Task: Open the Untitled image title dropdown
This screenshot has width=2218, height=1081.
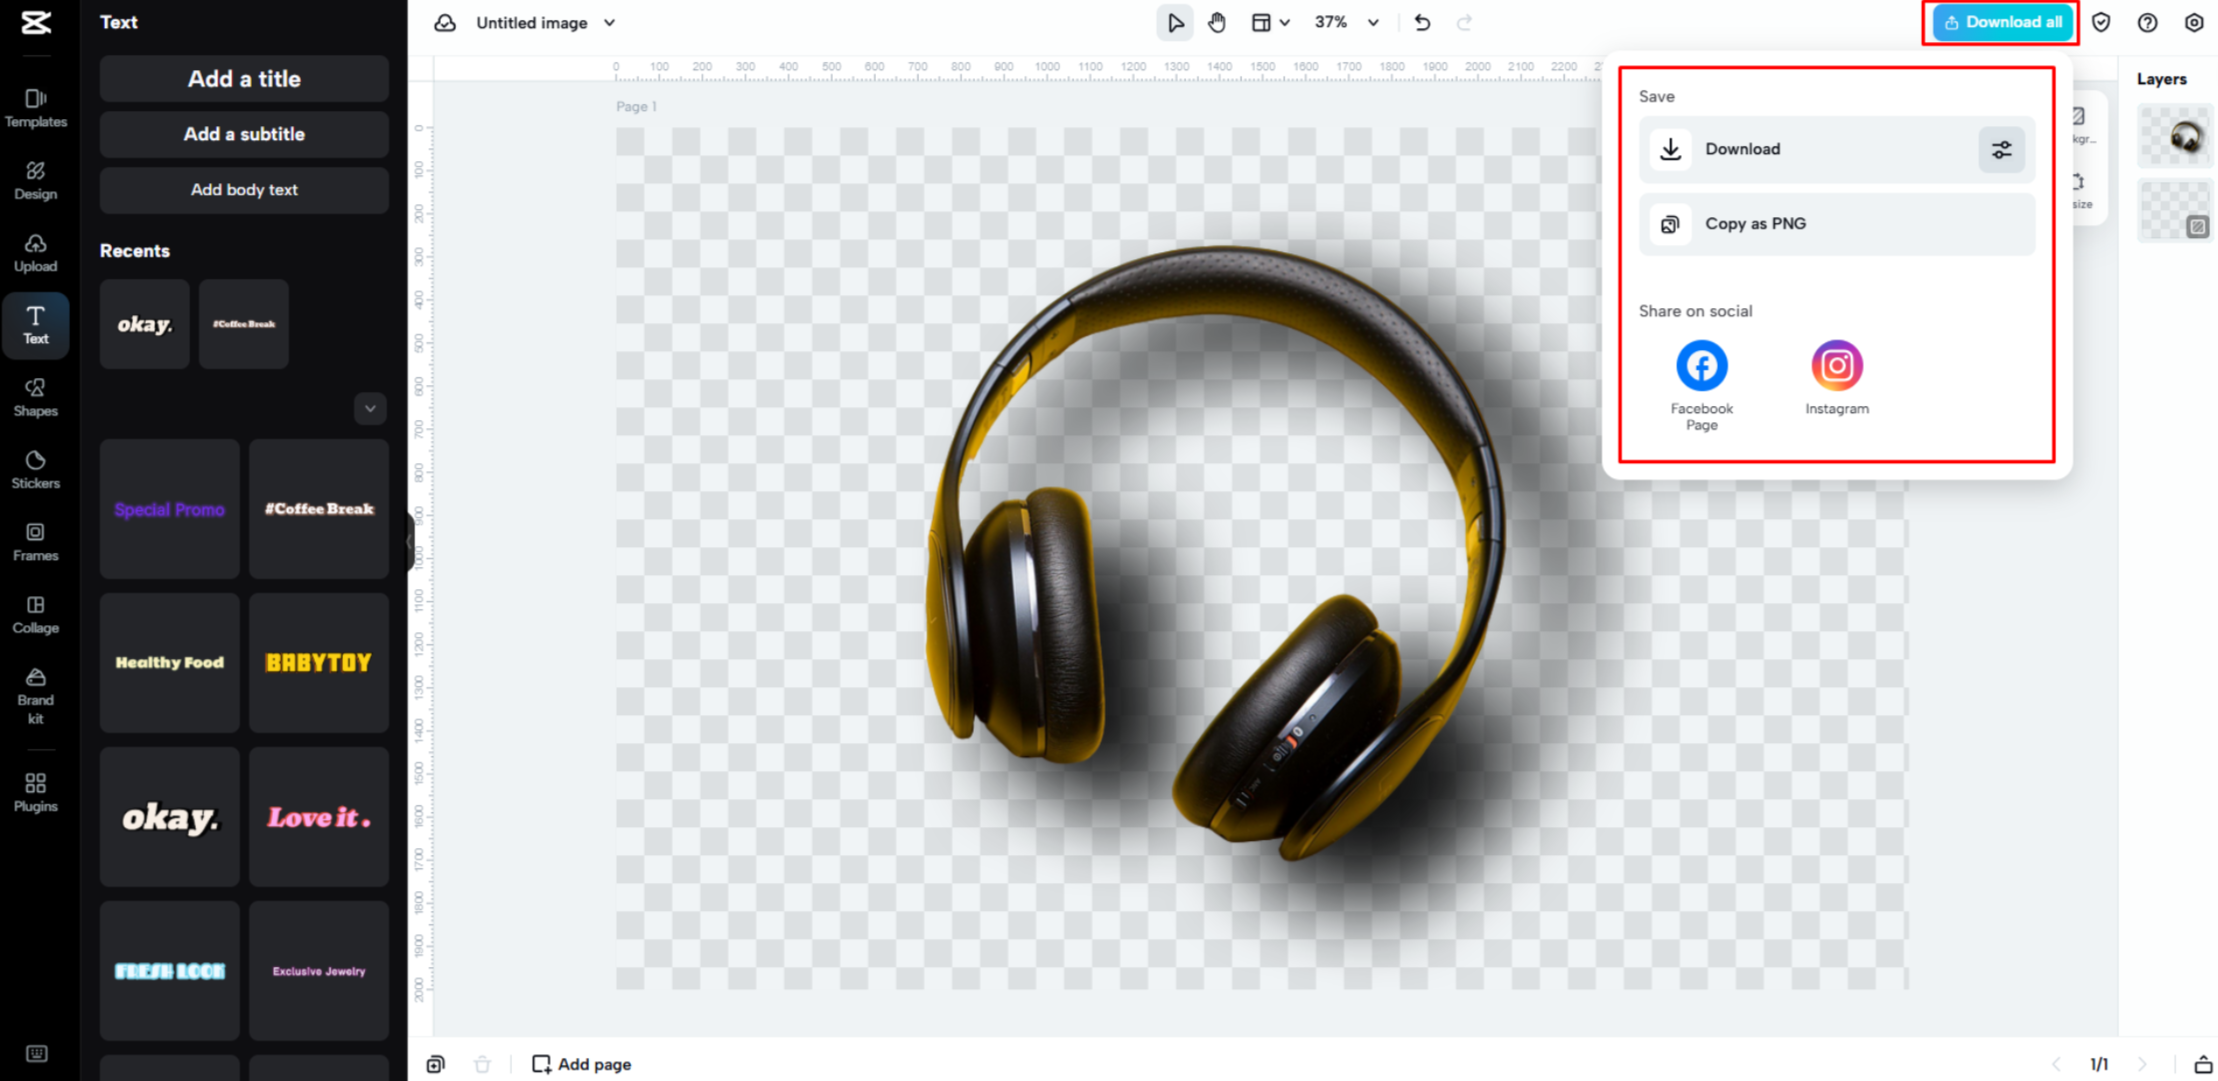Action: coord(609,22)
